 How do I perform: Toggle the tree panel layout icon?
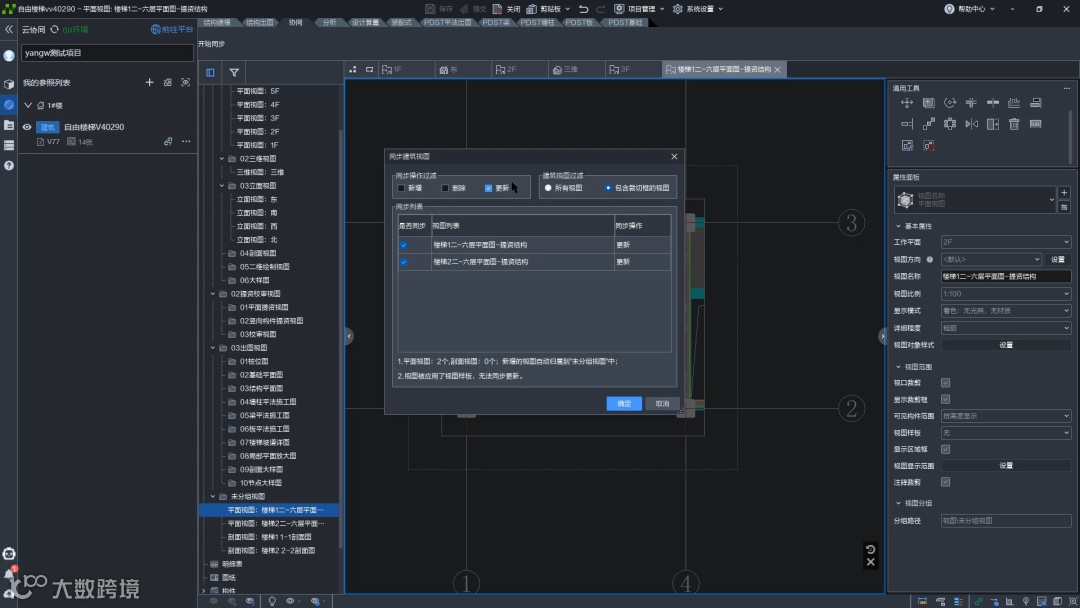tap(210, 72)
